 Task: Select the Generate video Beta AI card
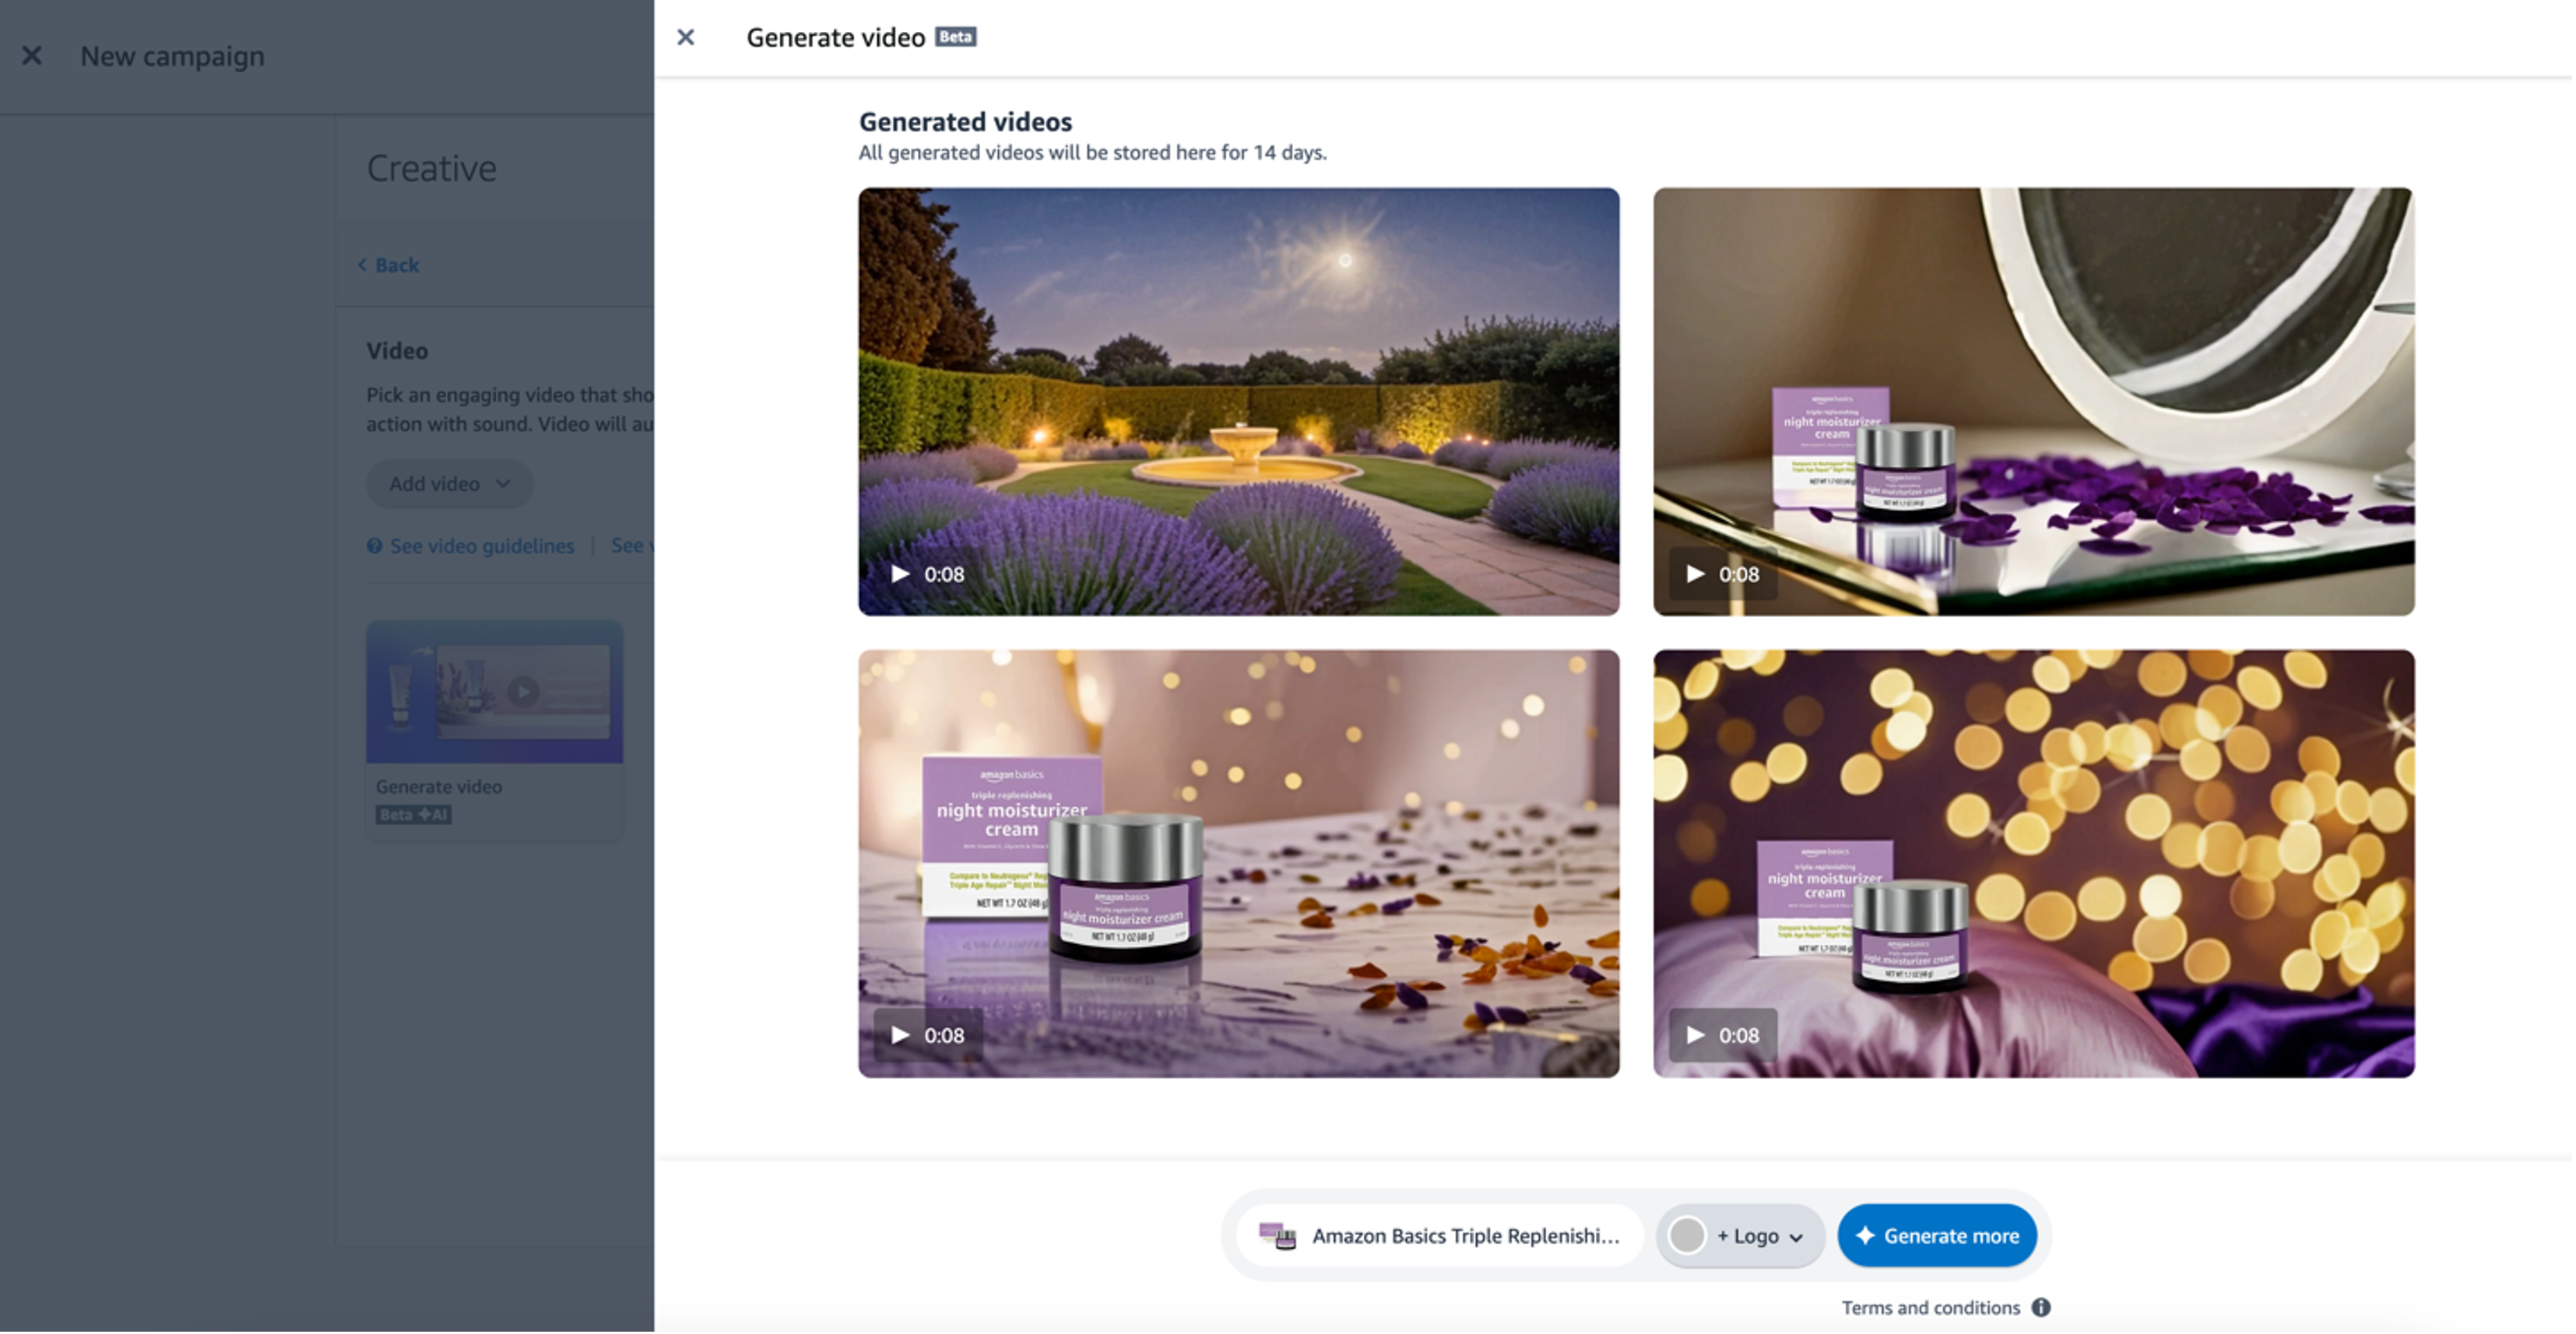click(494, 728)
